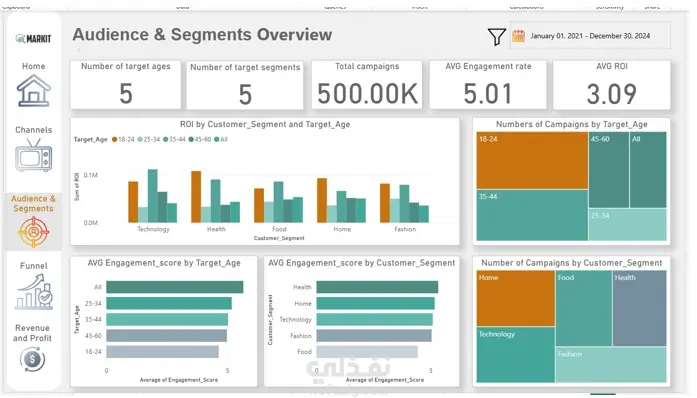Select the AVG Engagement rate 5.01 card
This screenshot has height=398, width=697.
[488, 85]
